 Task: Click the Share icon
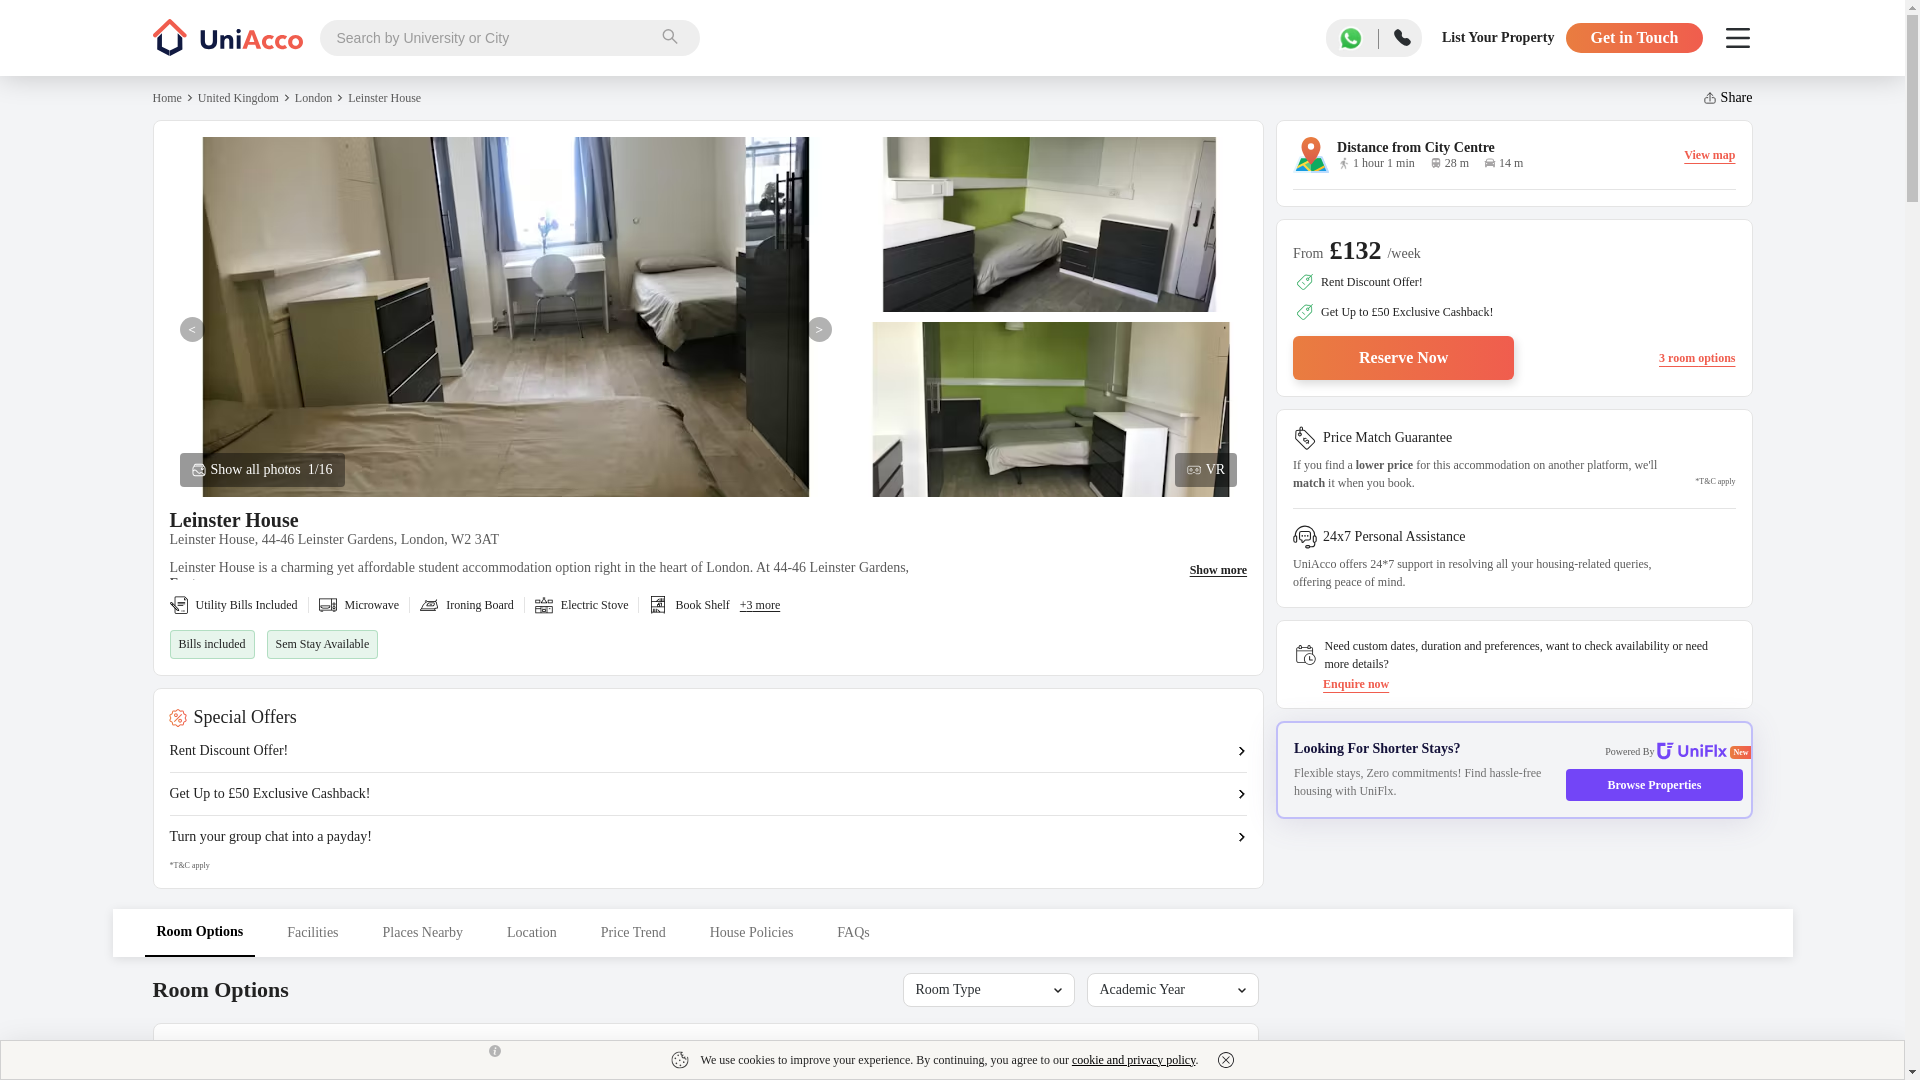coord(1709,98)
